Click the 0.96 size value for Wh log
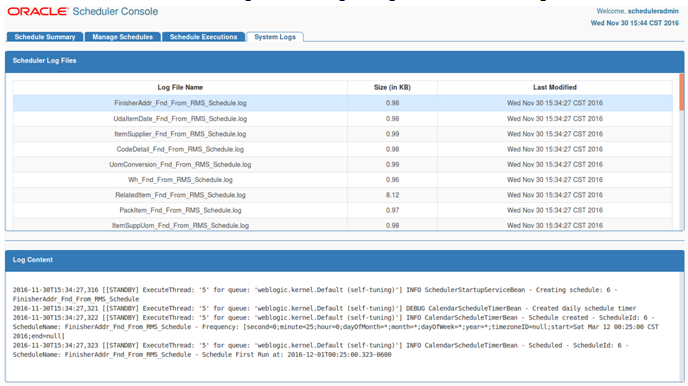 click(392, 180)
